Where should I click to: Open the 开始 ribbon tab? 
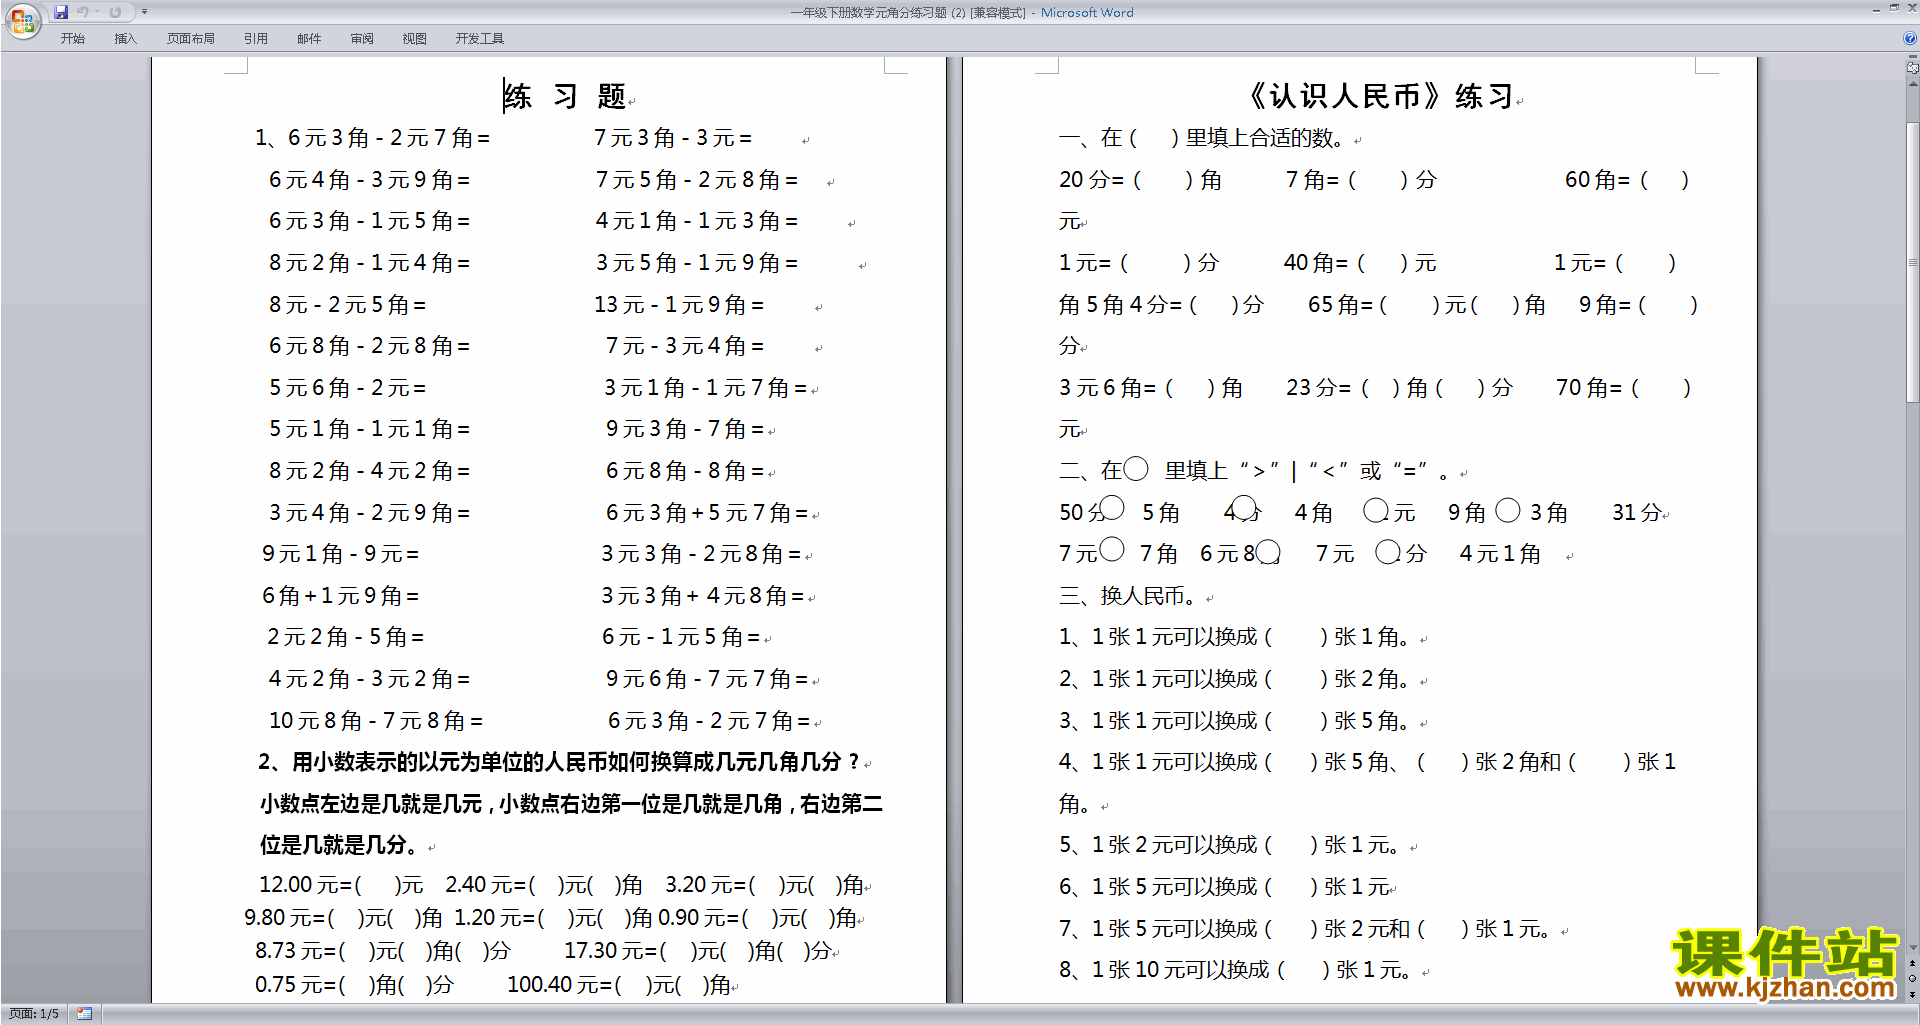click(72, 38)
